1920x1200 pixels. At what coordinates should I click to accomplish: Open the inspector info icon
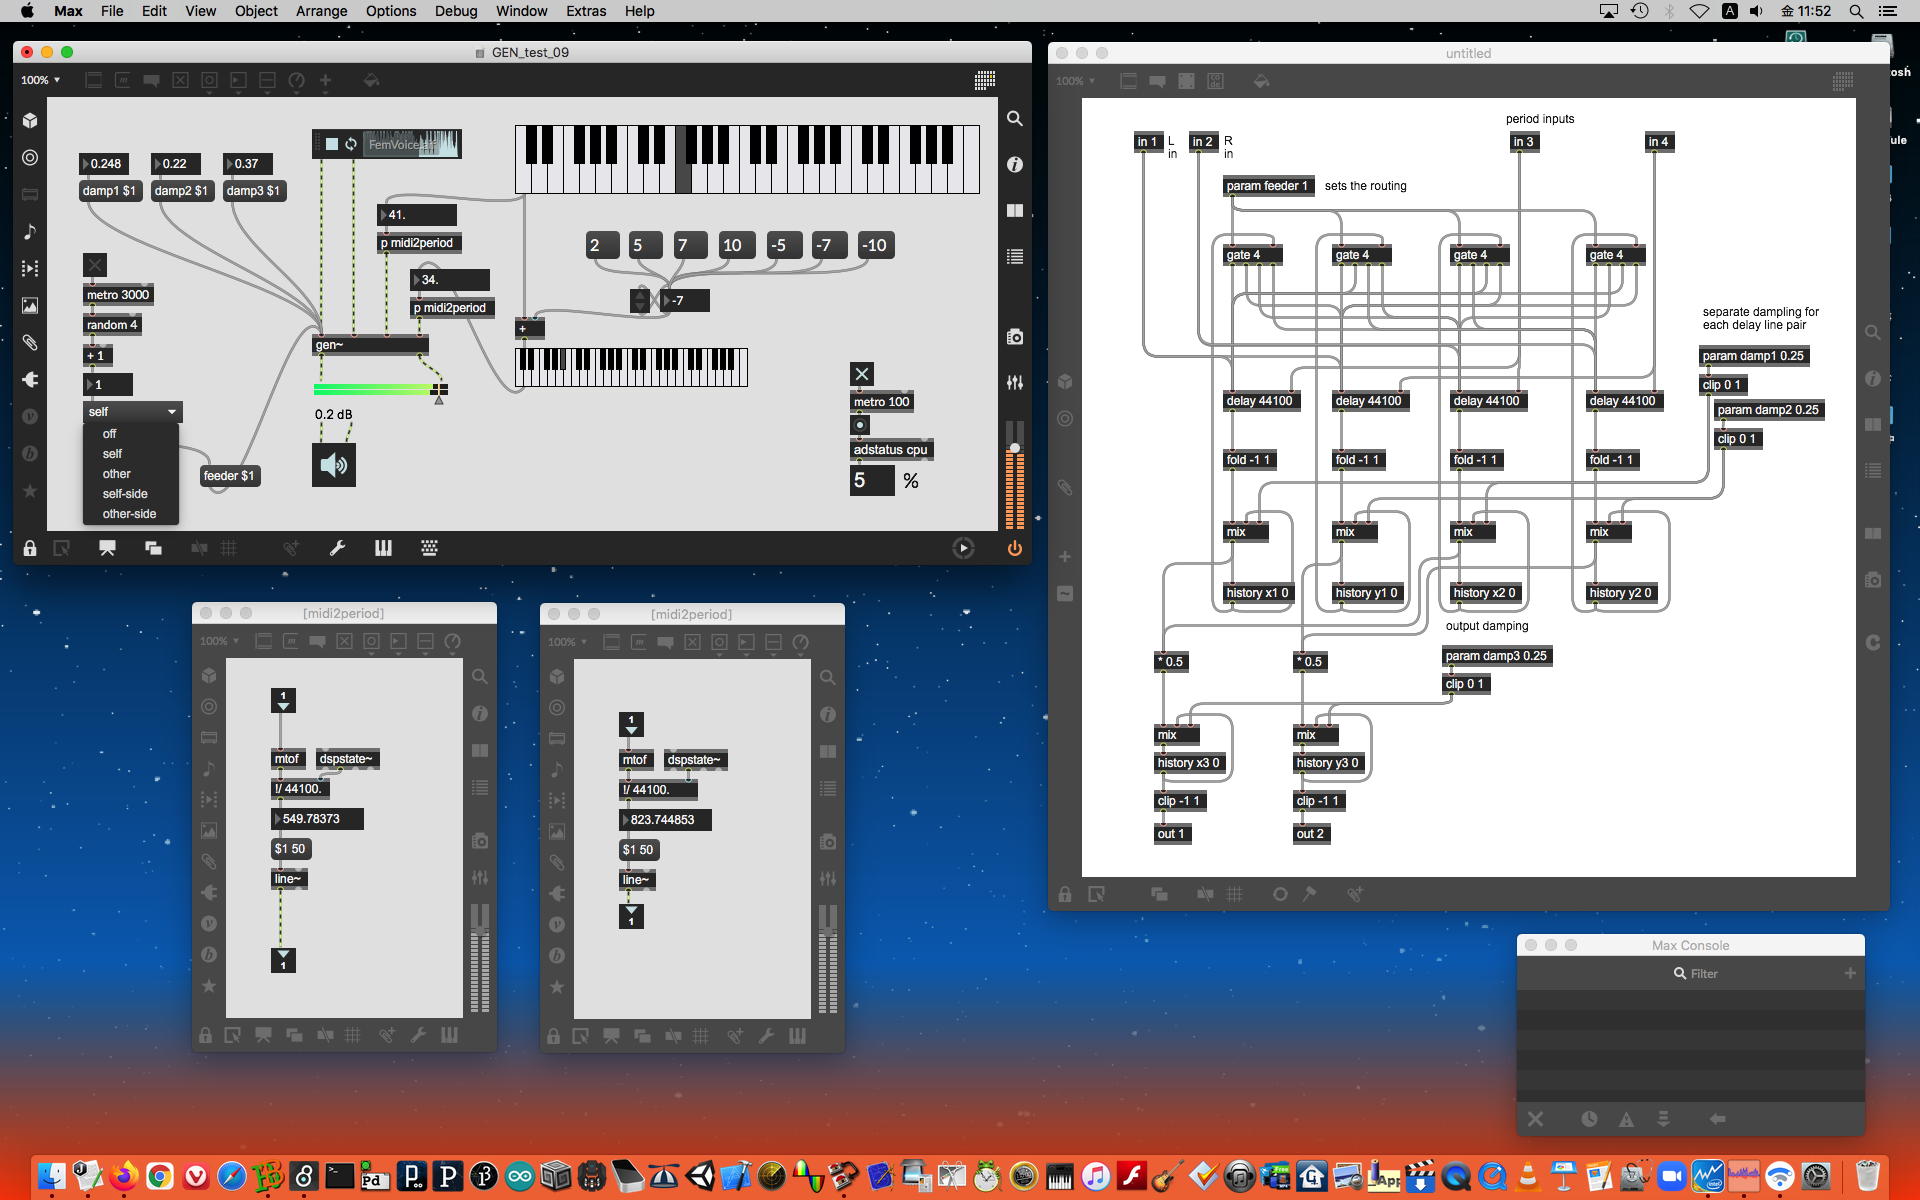point(1014,164)
